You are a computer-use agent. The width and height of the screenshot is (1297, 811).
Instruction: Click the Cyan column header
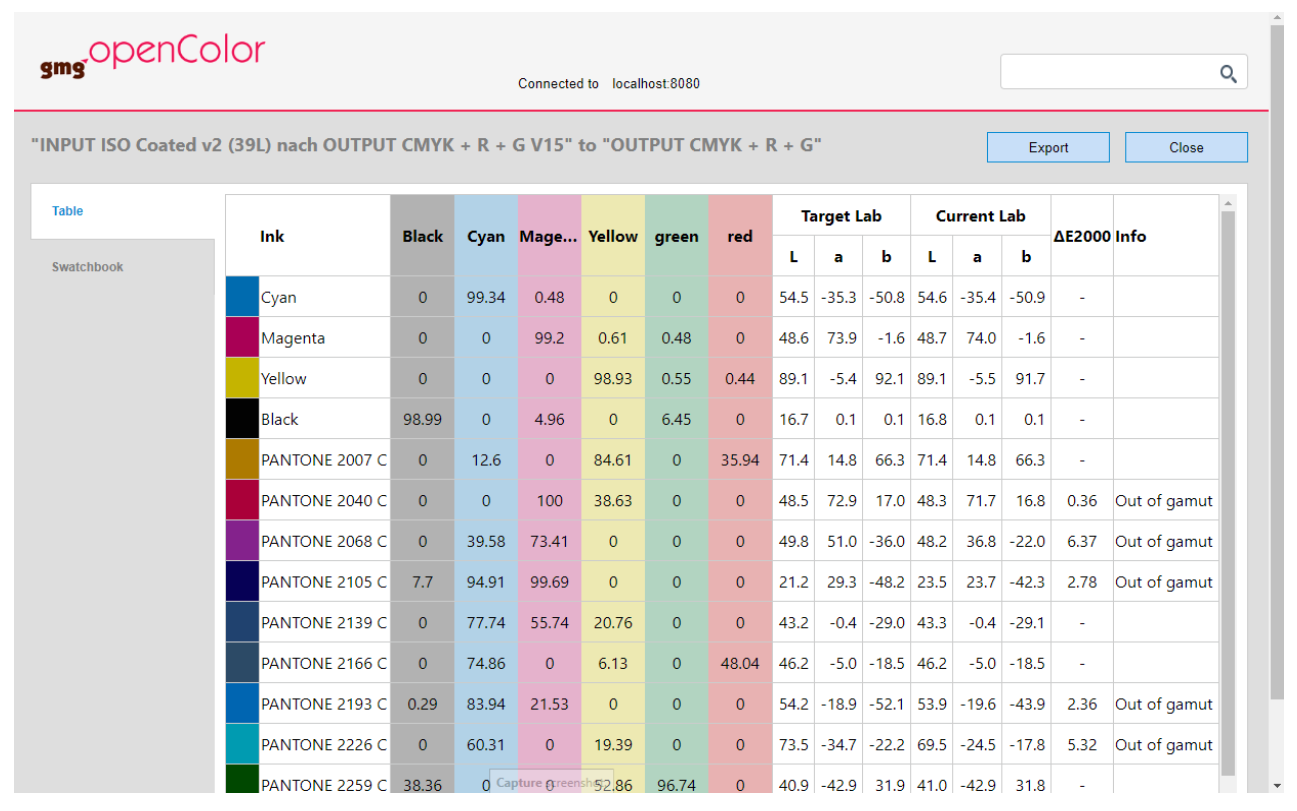(486, 236)
